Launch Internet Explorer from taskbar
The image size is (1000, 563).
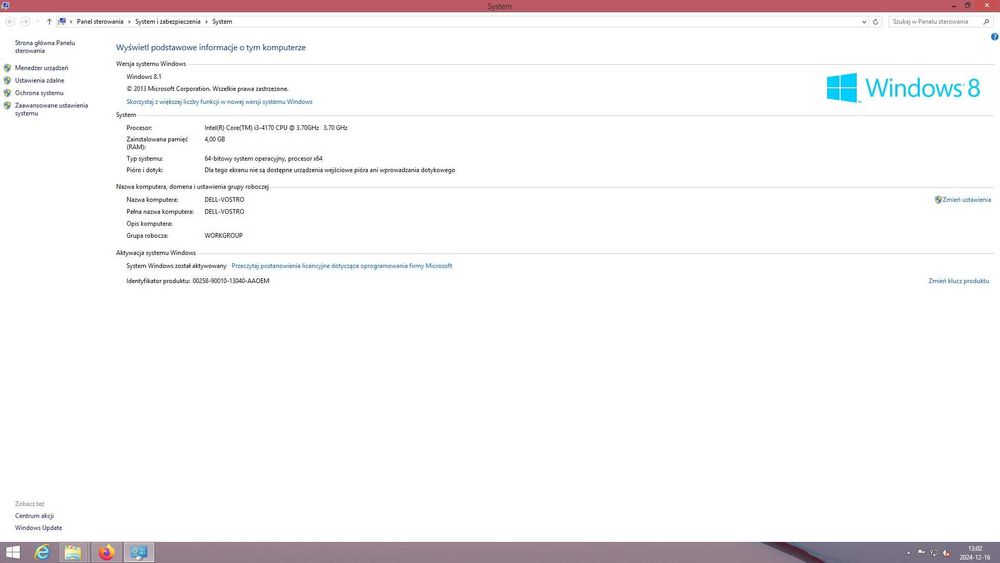pos(42,552)
